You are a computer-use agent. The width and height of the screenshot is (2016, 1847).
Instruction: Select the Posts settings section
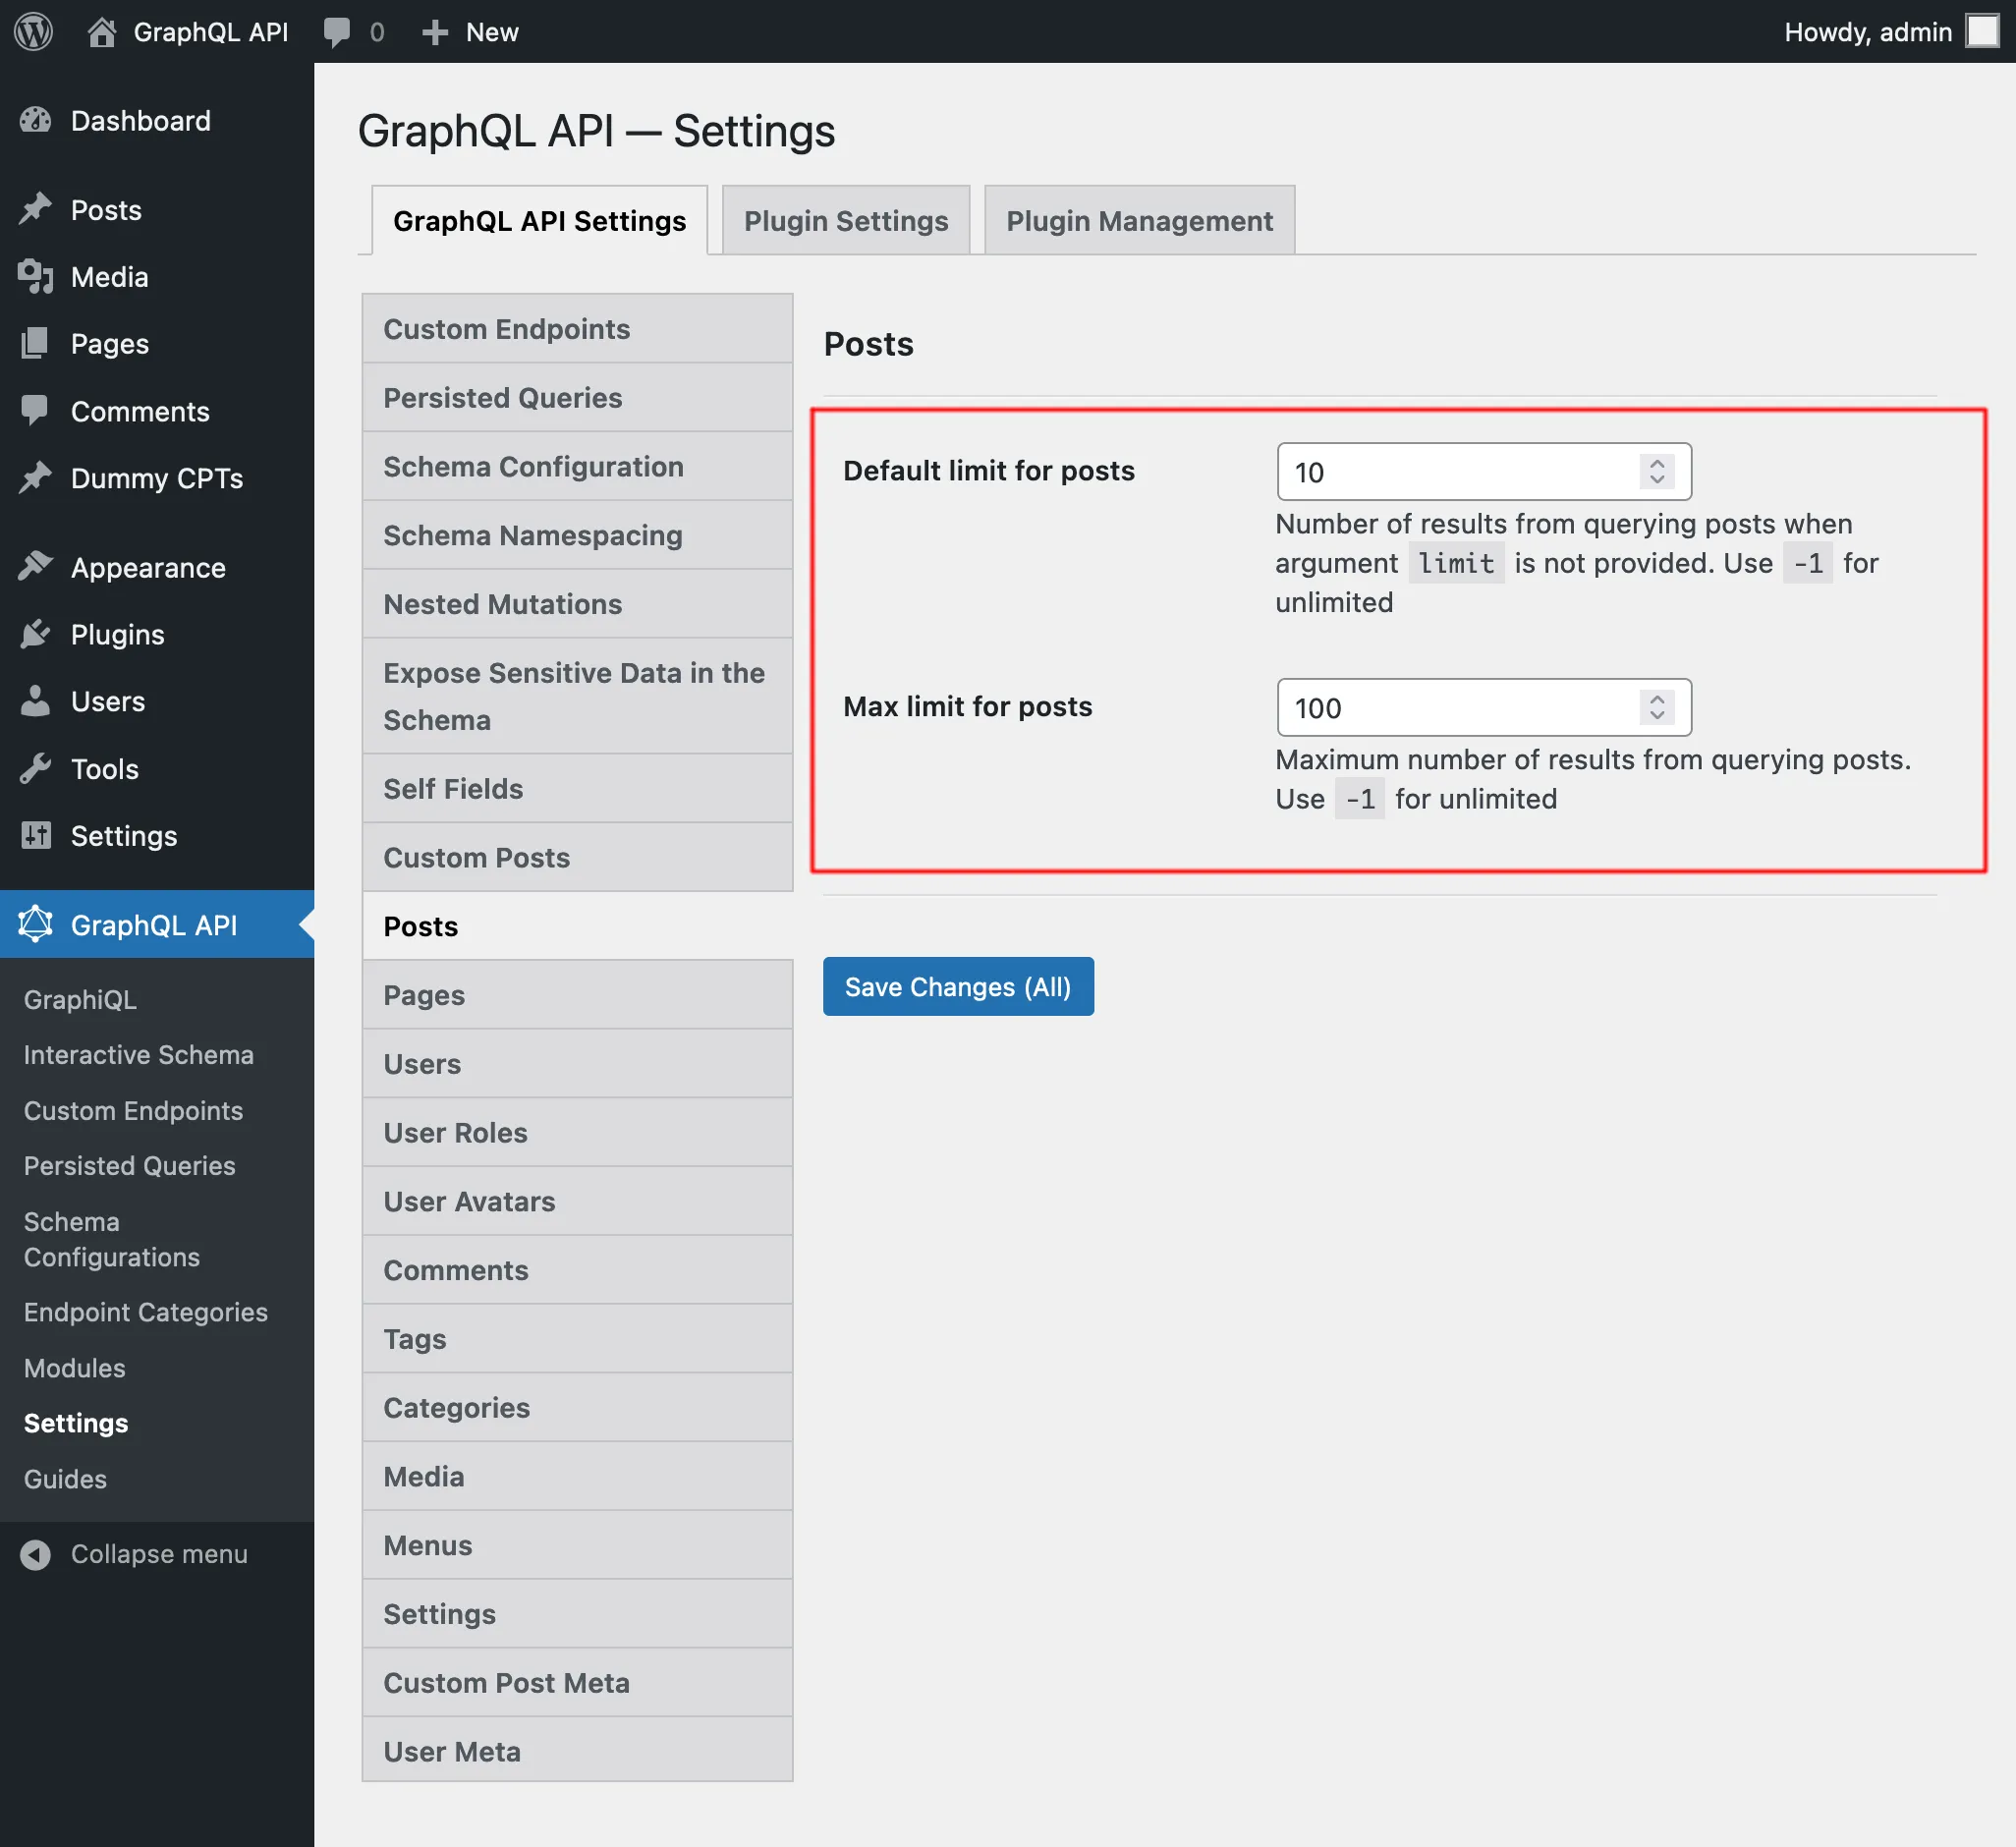[577, 926]
